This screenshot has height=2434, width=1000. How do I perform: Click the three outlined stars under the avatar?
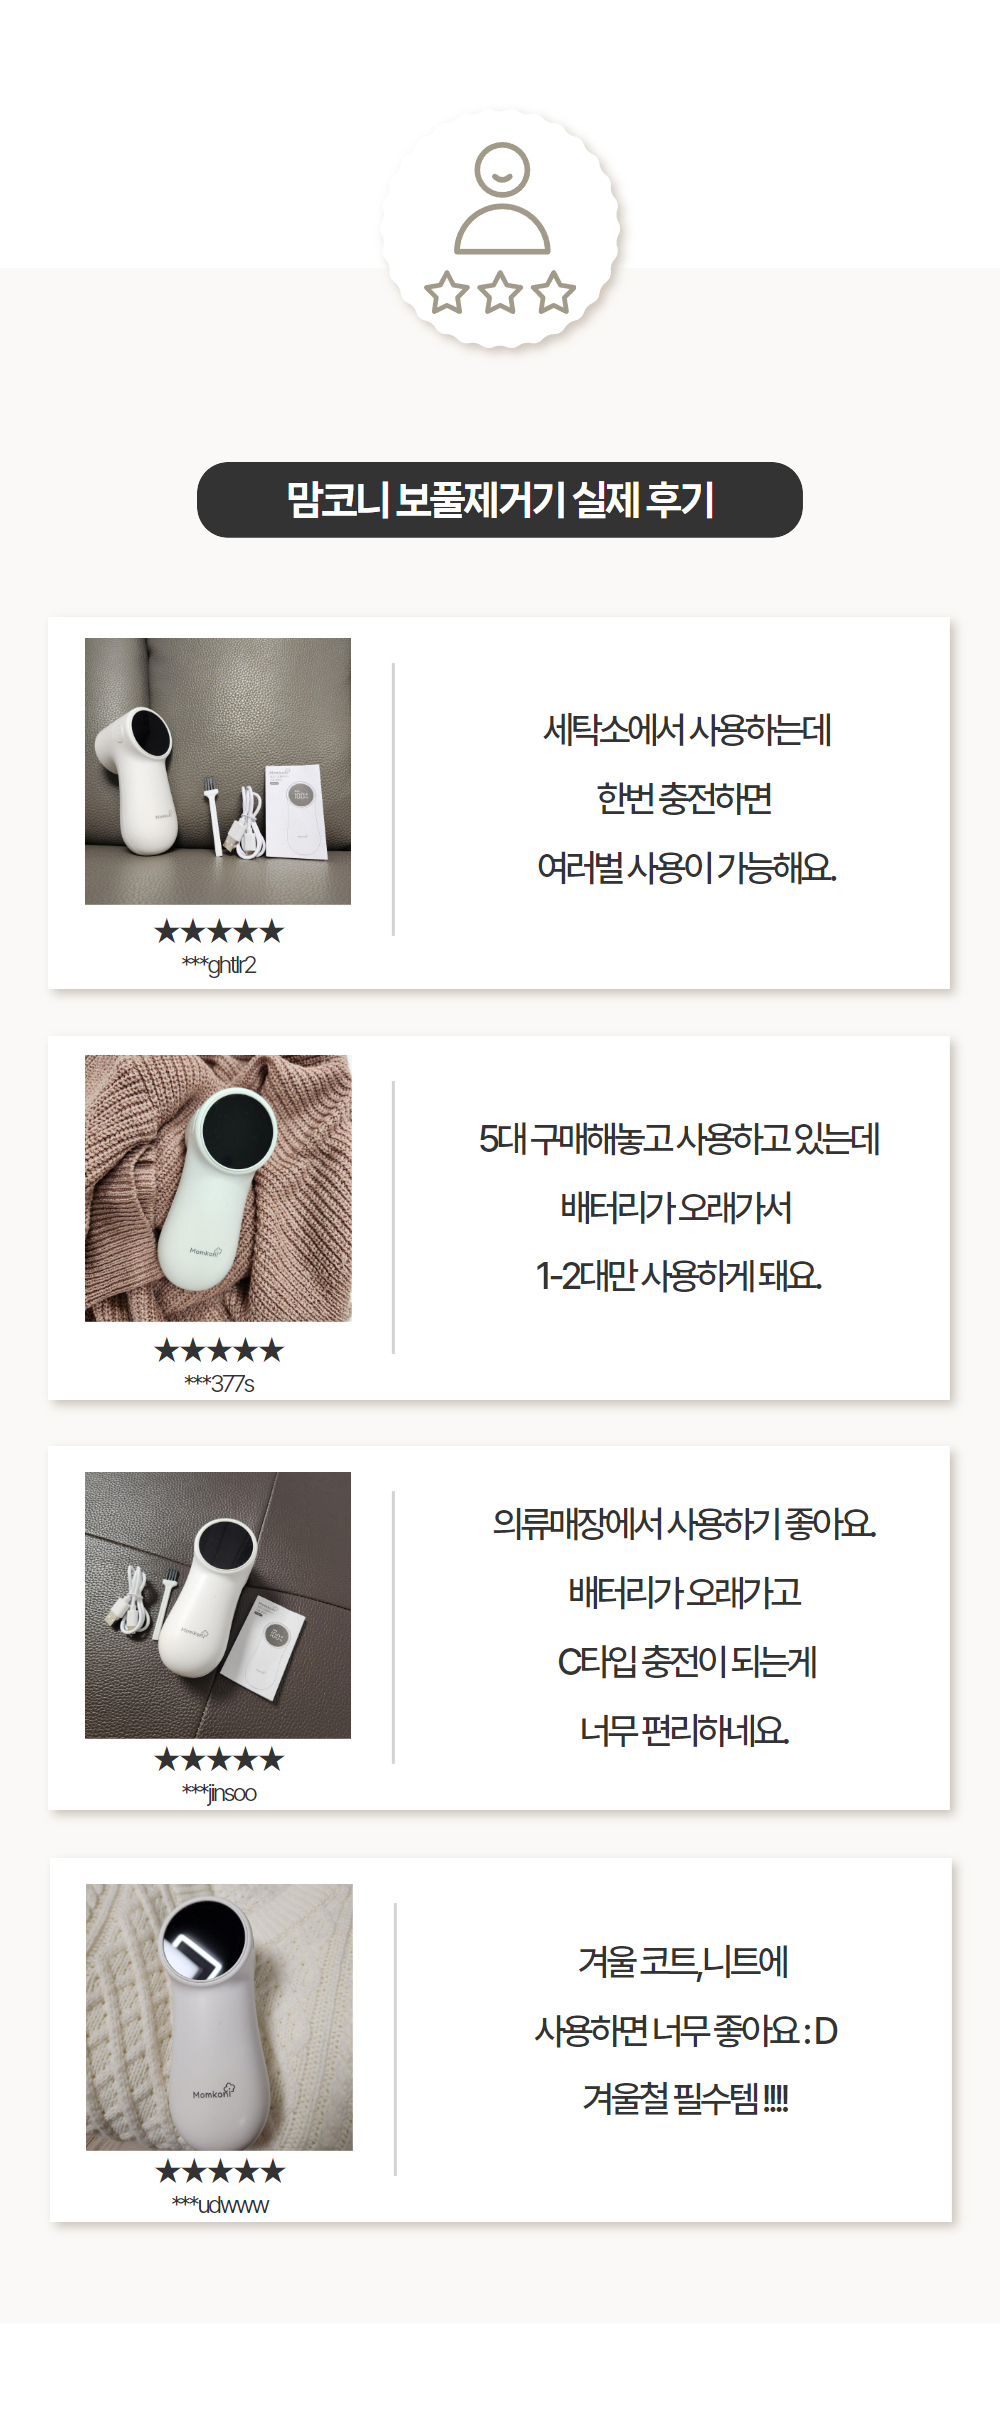(x=500, y=293)
